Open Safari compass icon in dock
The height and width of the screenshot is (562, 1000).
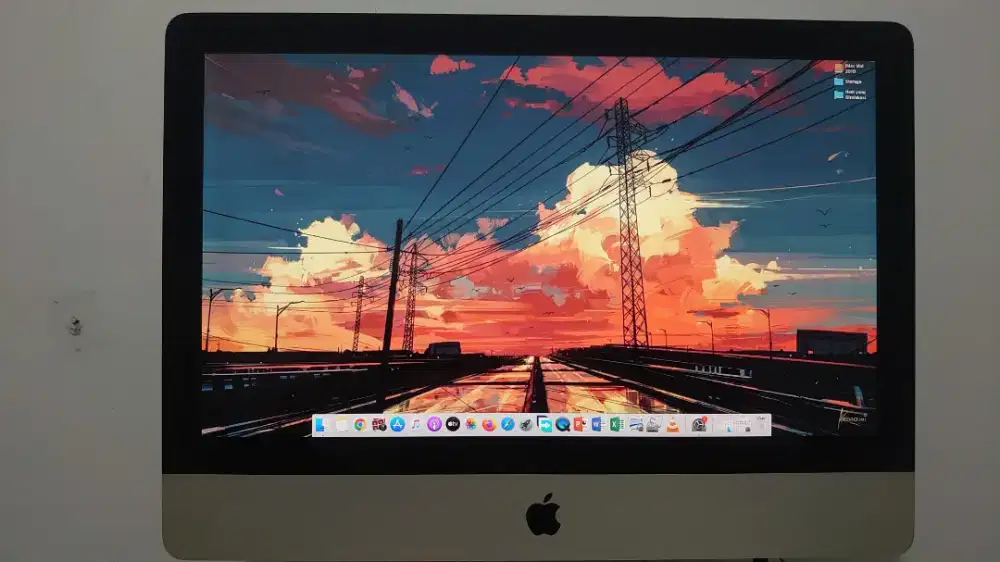[508, 424]
